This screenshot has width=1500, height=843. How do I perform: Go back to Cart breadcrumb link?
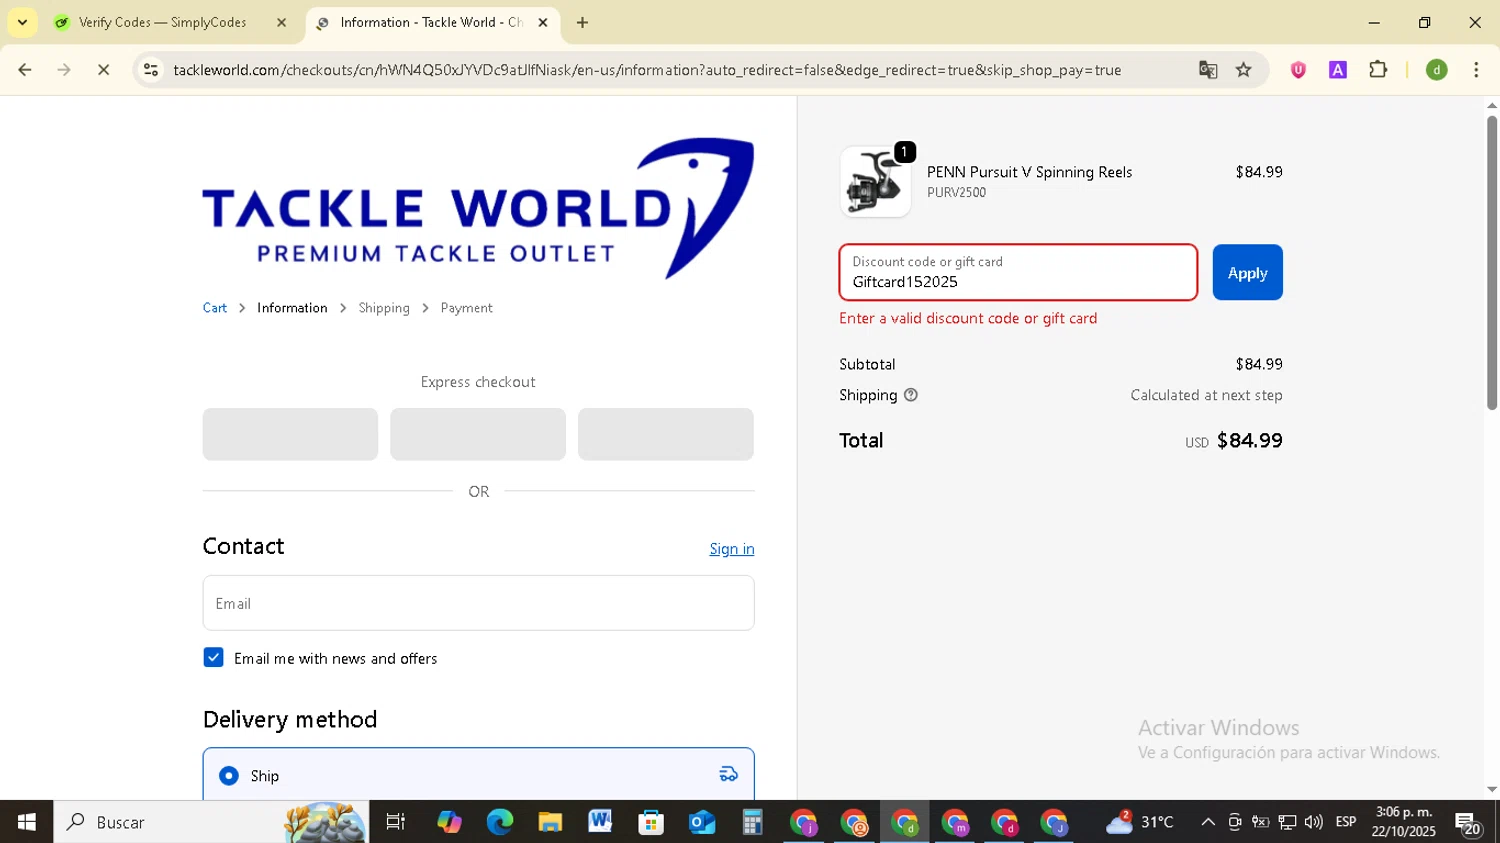[x=215, y=308]
